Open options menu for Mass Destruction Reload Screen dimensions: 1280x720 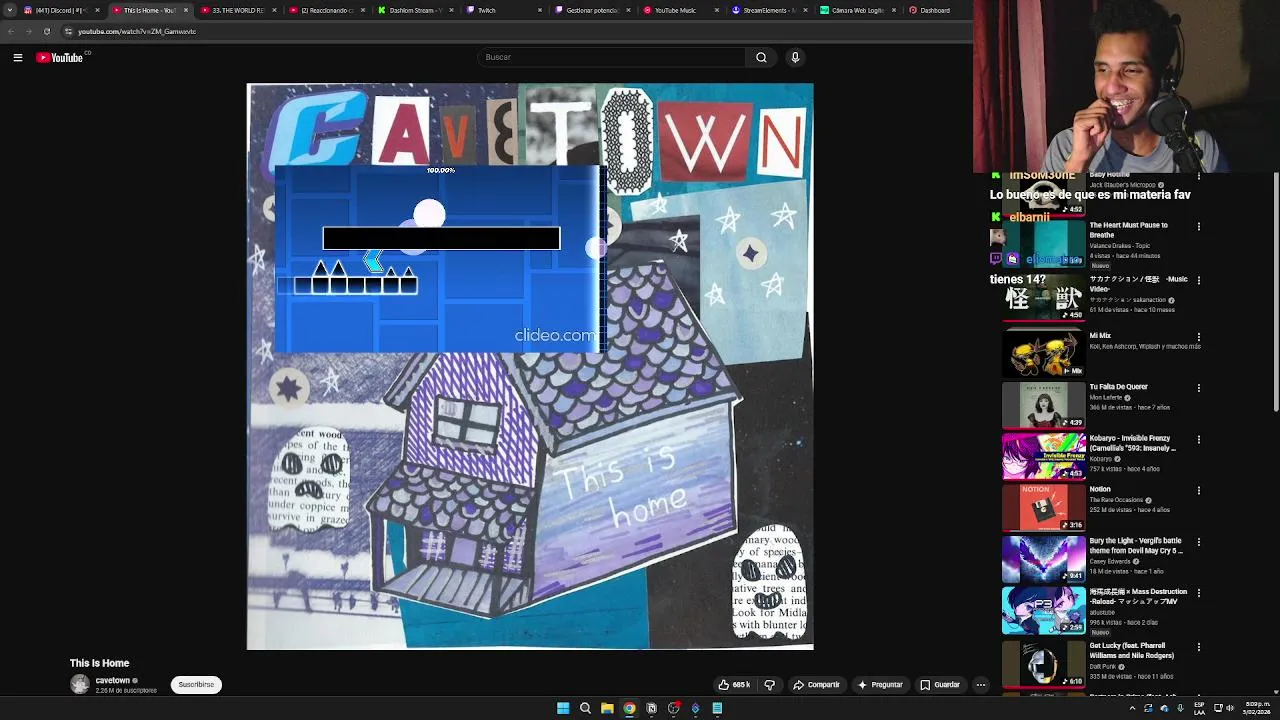[1198, 593]
